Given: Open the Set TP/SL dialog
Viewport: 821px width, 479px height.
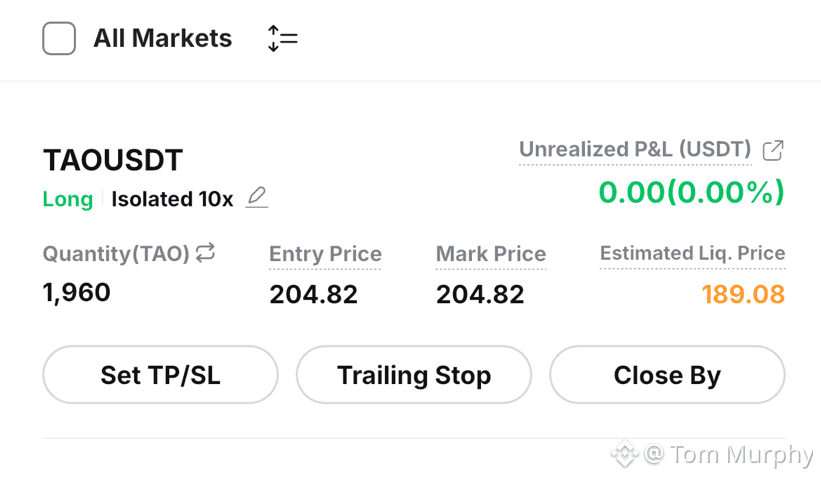Looking at the screenshot, I should coord(160,375).
